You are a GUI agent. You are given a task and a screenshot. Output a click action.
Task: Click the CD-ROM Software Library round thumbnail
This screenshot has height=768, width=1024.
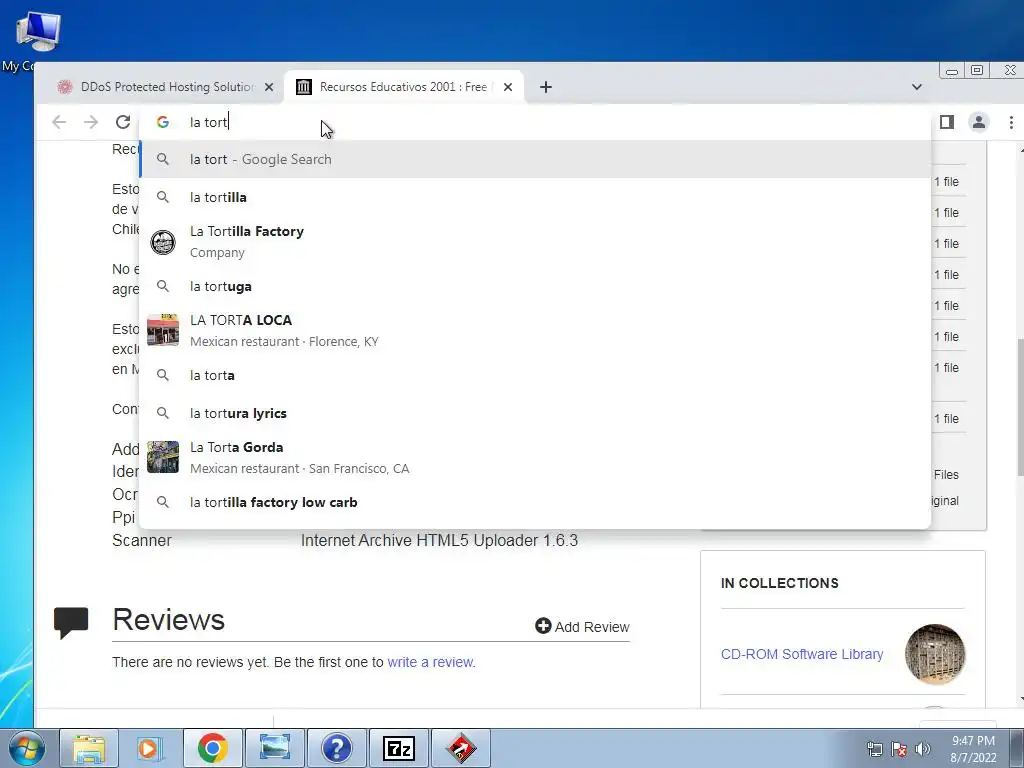(935, 654)
